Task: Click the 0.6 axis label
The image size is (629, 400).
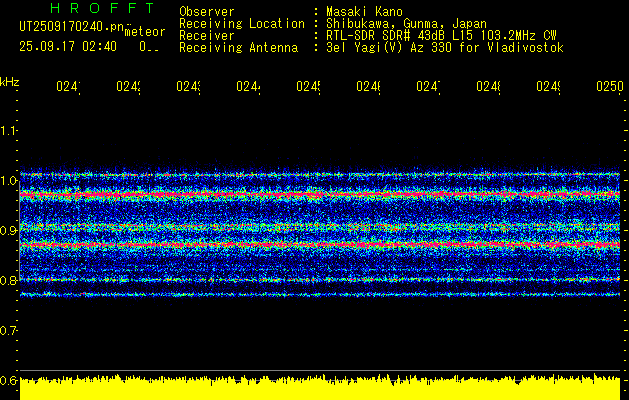Action: [x=9, y=380]
